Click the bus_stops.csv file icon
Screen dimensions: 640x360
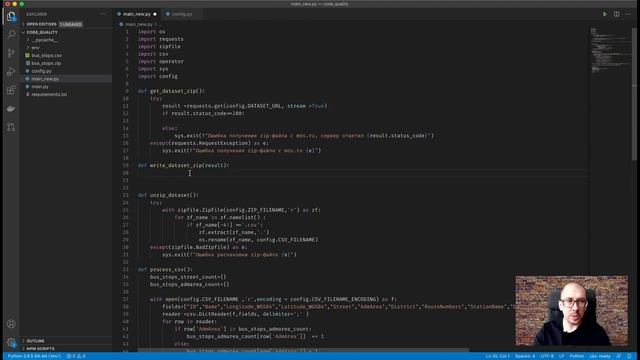coord(27,55)
